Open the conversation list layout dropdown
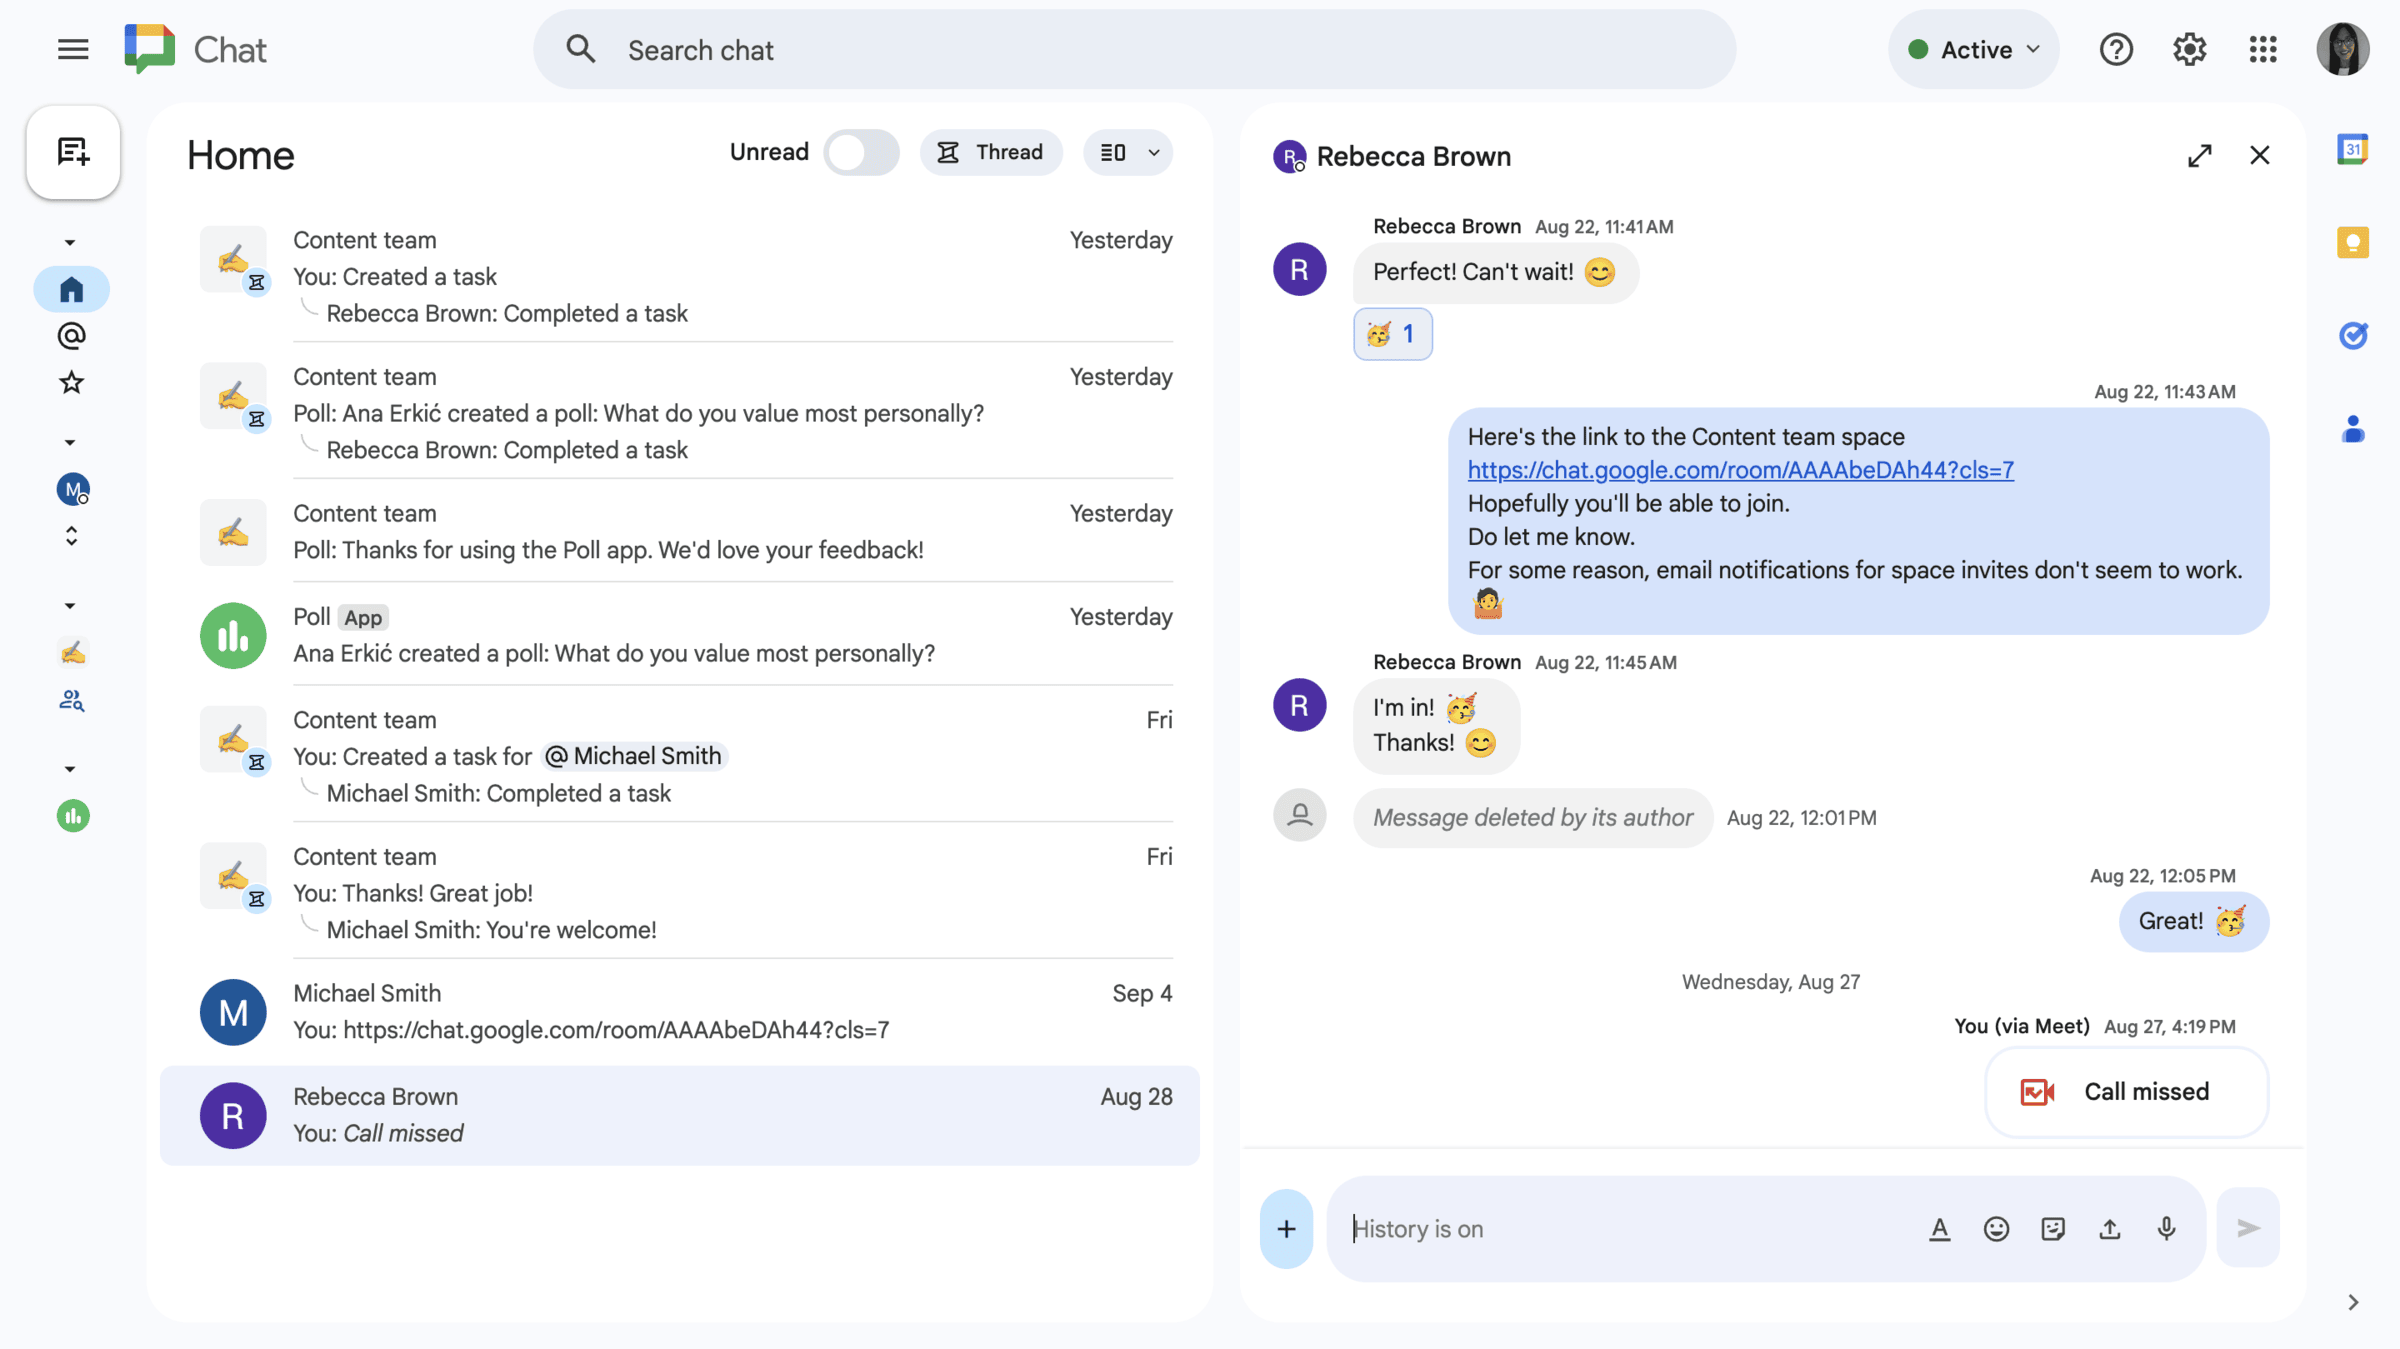2400x1349 pixels. coord(1127,152)
